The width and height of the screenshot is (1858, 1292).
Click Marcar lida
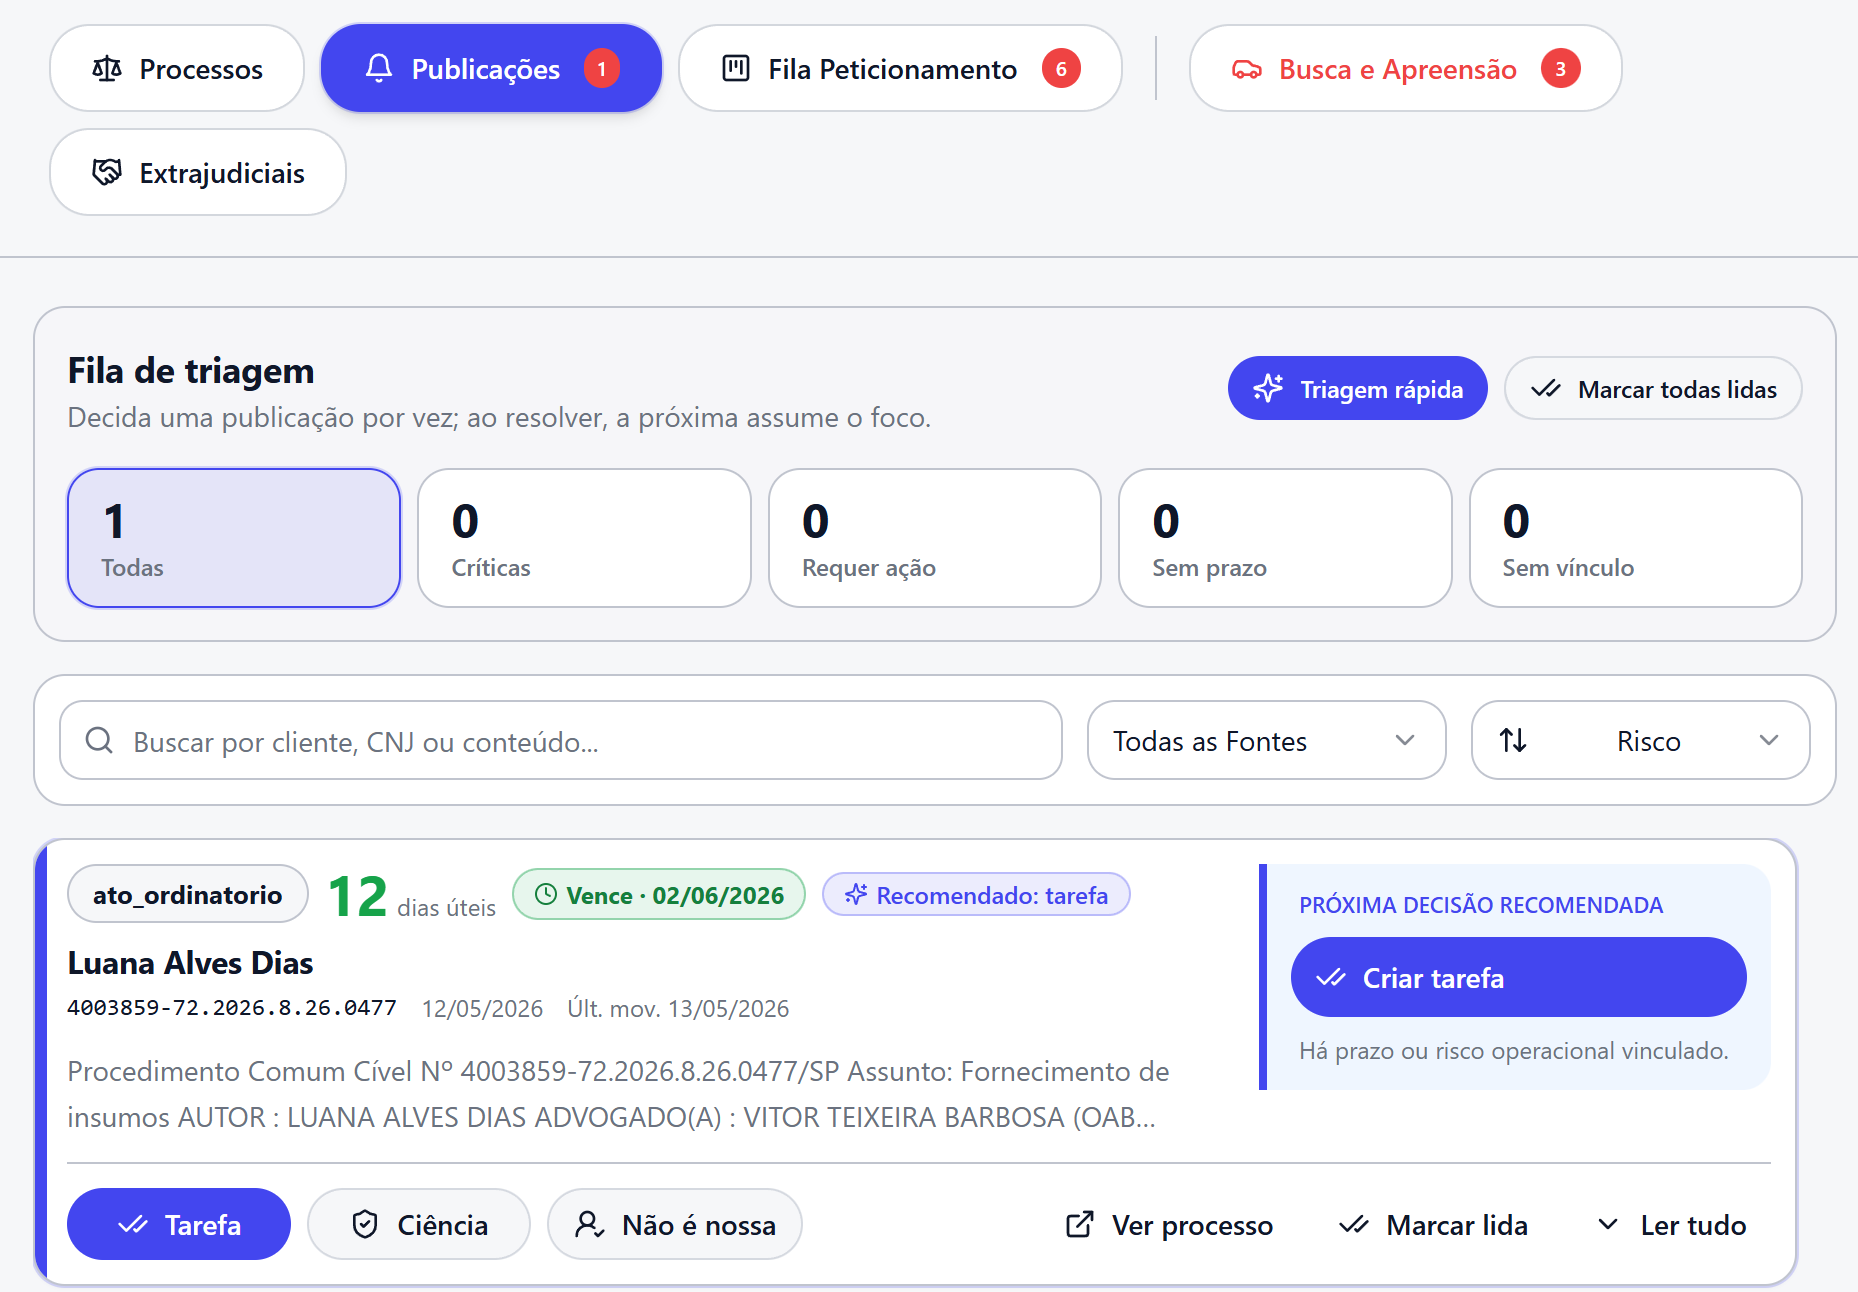pyautogui.click(x=1434, y=1224)
